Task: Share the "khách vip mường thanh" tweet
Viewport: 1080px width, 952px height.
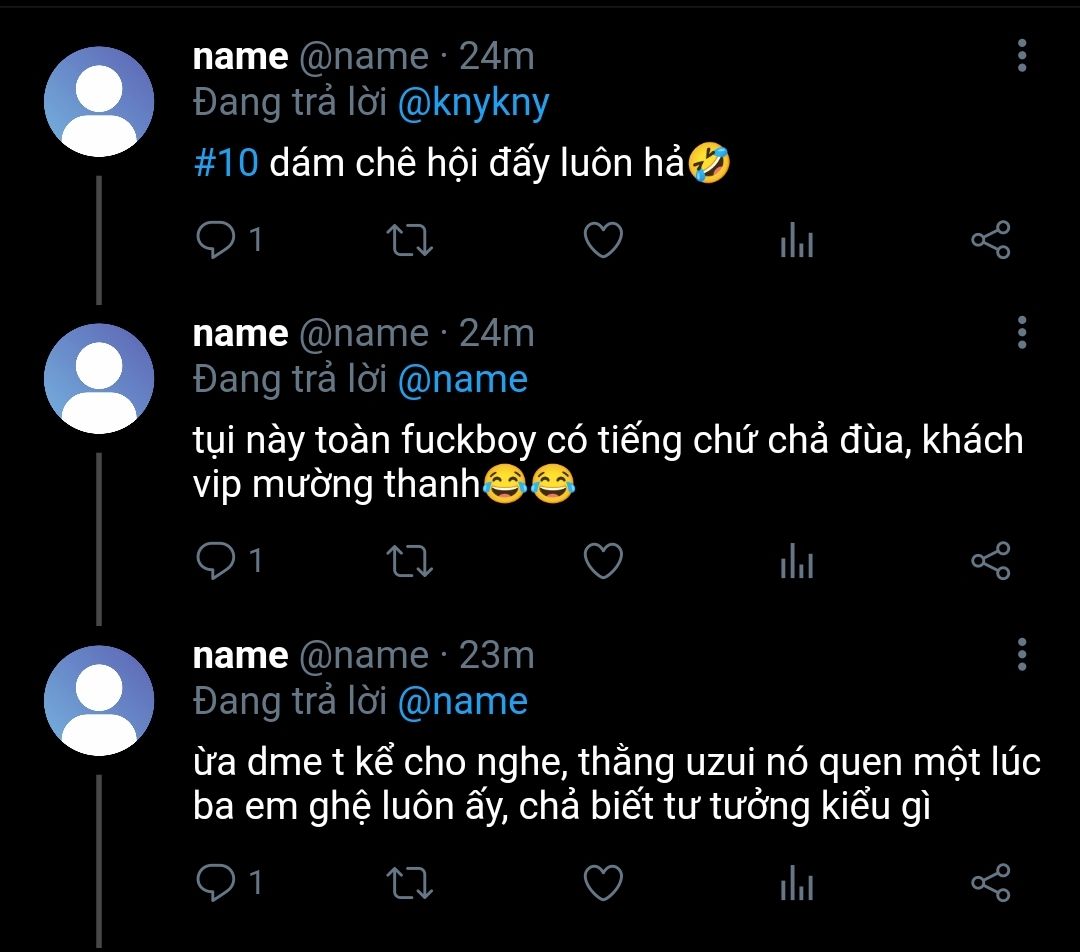Action: [x=991, y=561]
